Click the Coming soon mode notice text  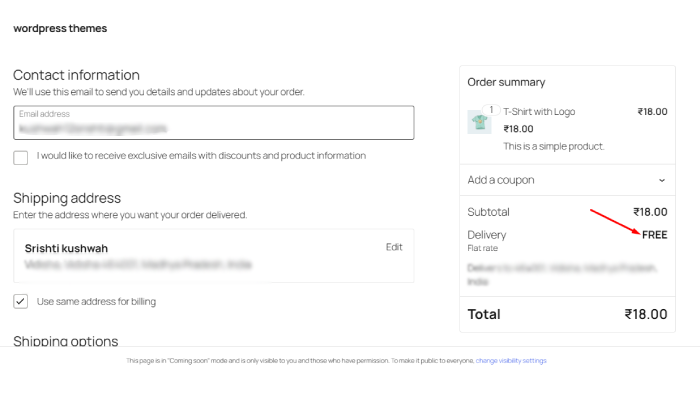pos(300,360)
